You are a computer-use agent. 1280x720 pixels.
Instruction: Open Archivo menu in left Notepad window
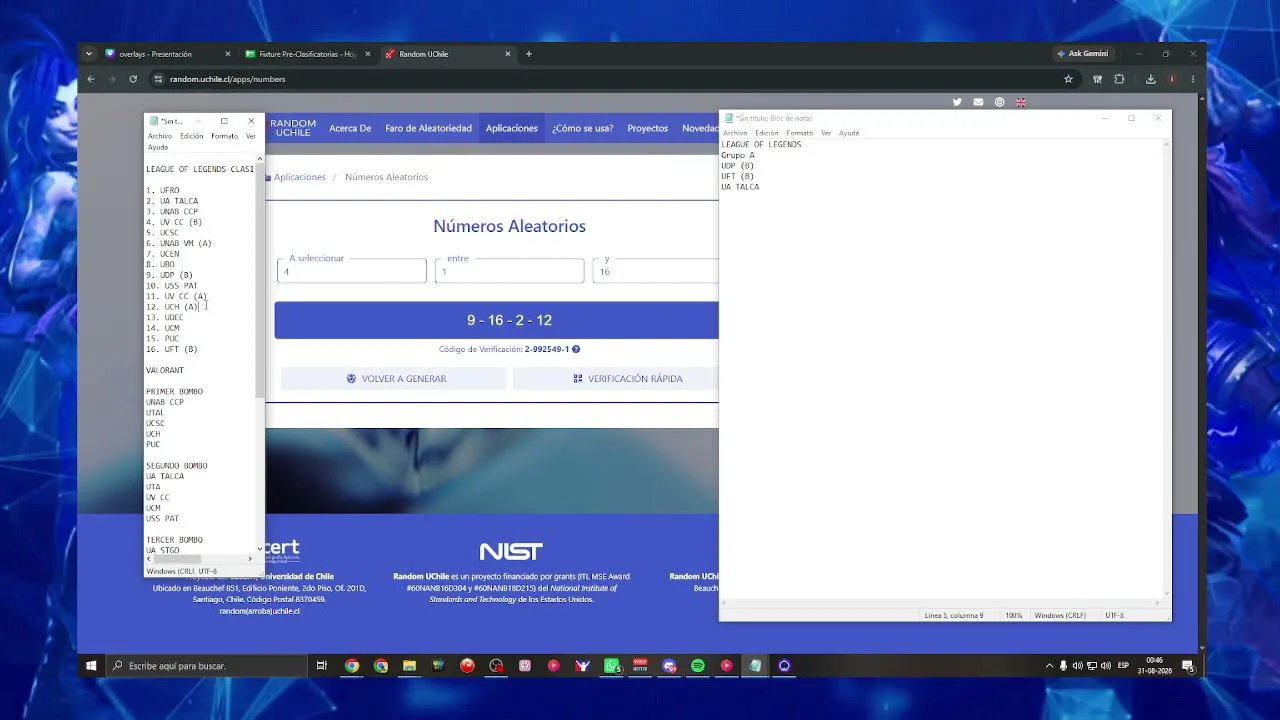[x=160, y=136]
